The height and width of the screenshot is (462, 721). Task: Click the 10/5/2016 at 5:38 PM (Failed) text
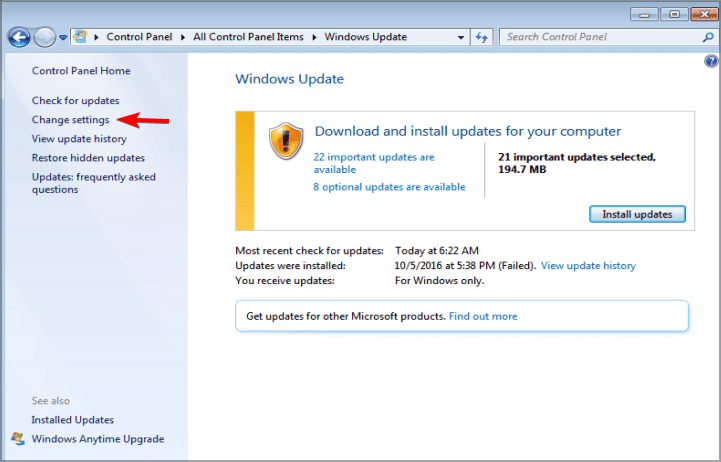(465, 266)
